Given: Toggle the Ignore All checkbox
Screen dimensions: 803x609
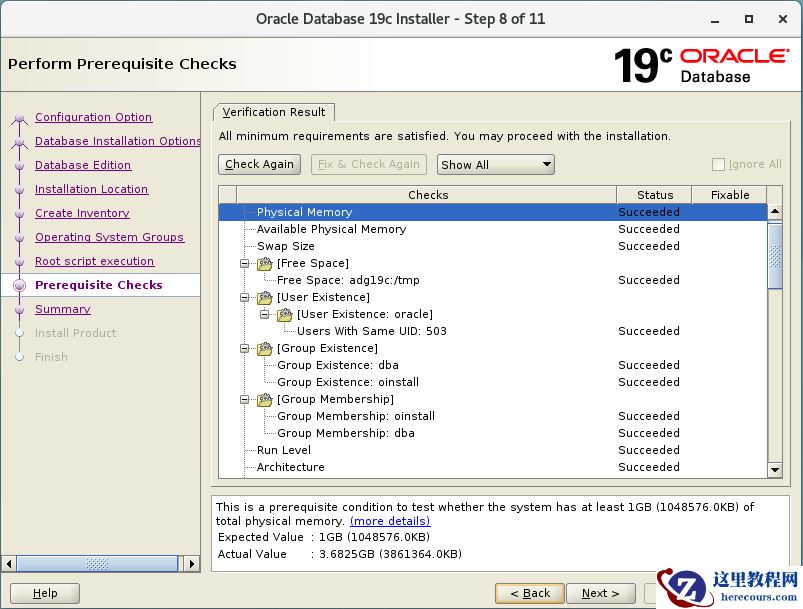Looking at the screenshot, I should [718, 164].
